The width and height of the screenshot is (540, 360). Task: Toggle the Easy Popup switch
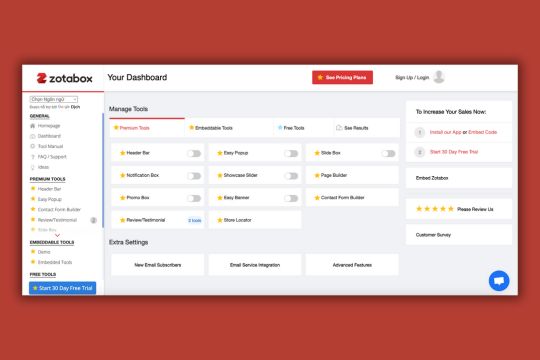pos(291,153)
